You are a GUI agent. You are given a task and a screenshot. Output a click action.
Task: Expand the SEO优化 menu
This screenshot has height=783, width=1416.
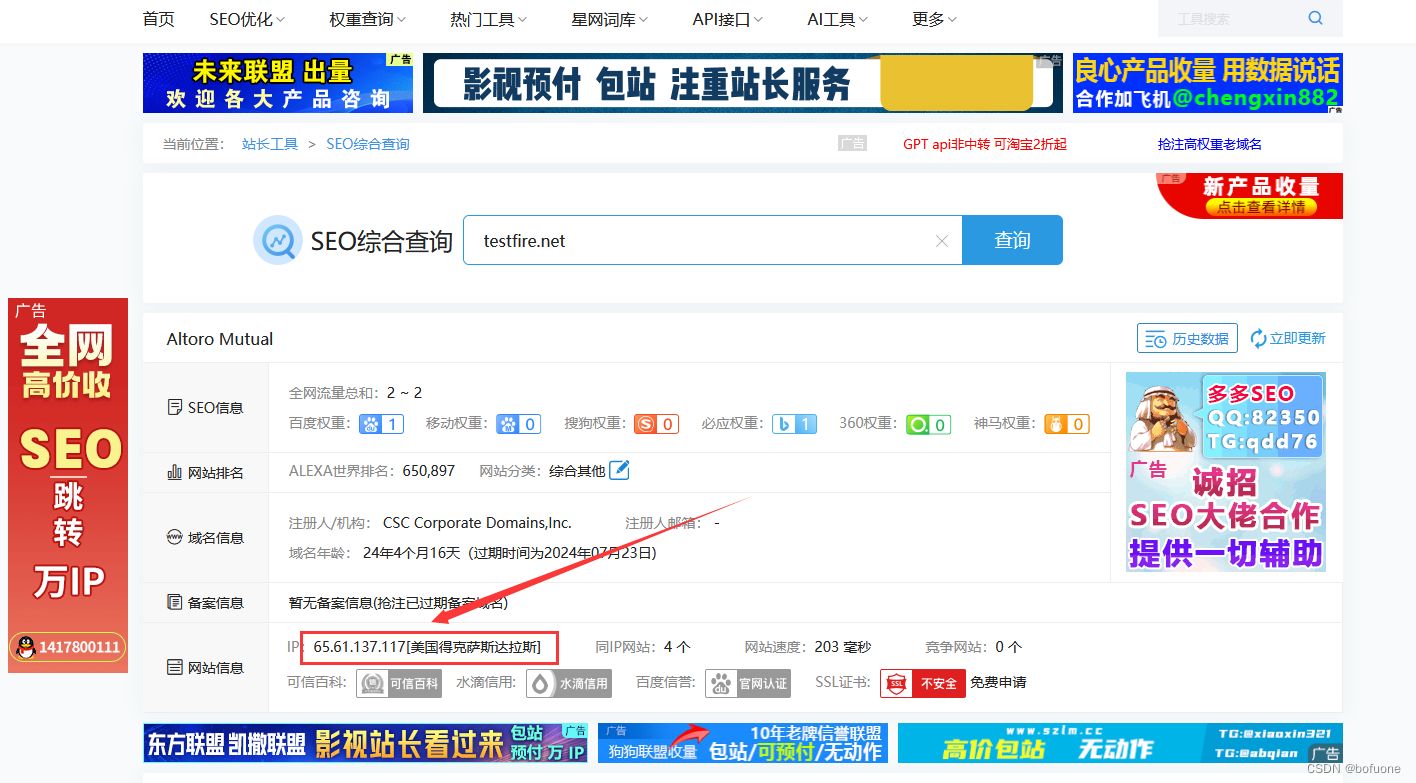coord(247,19)
